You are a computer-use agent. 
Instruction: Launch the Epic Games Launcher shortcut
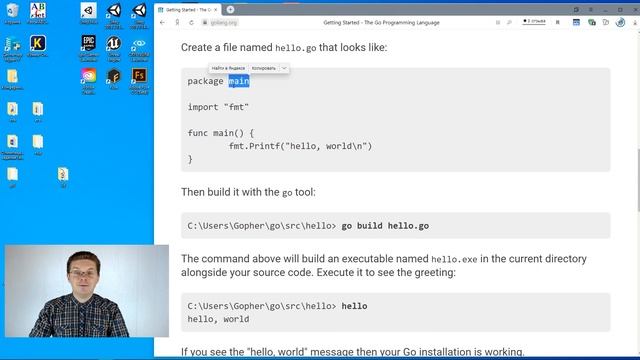pyautogui.click(x=89, y=48)
